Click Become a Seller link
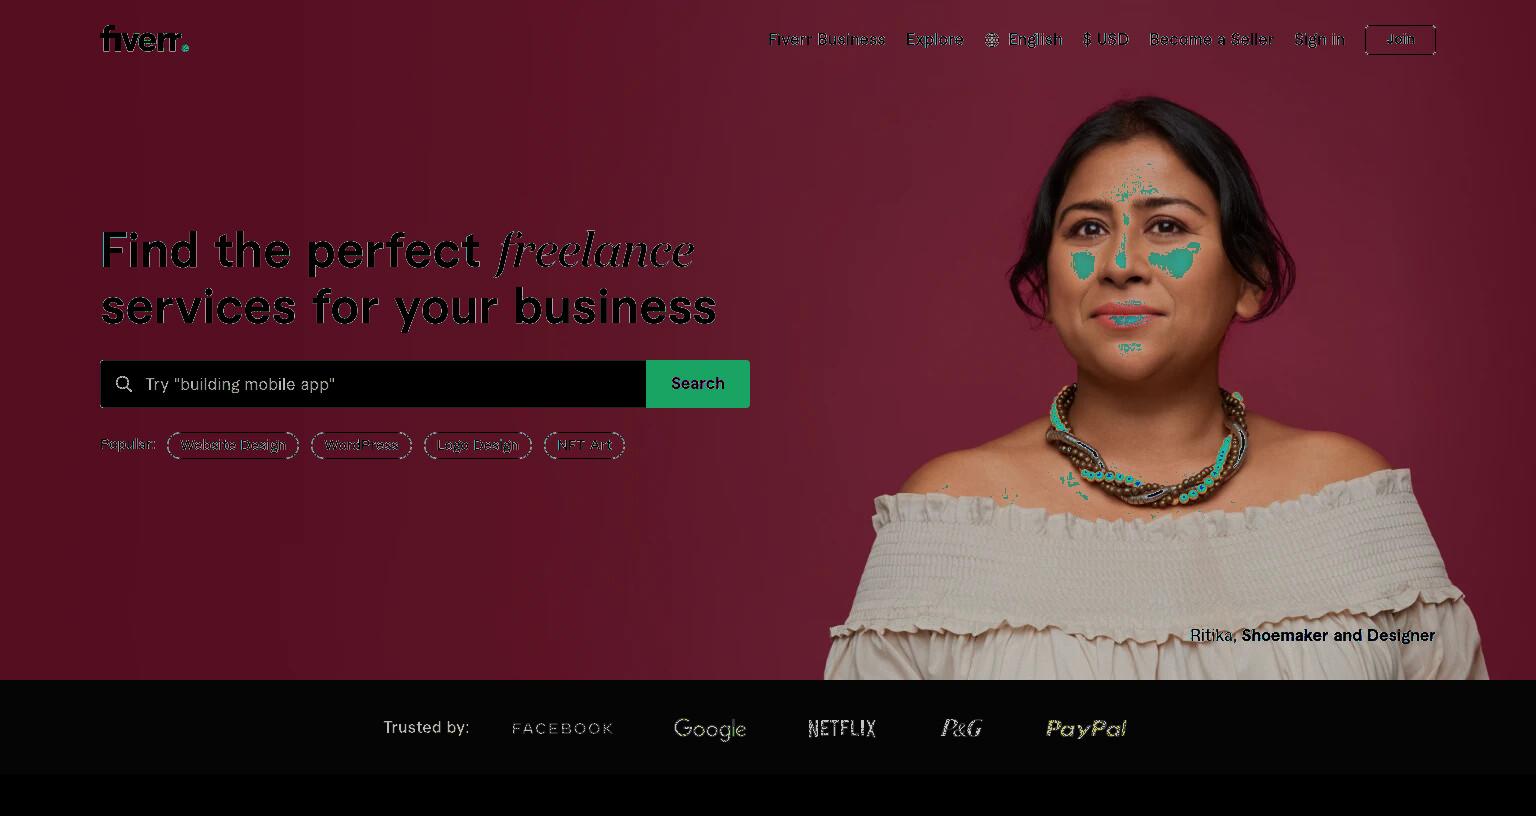This screenshot has height=816, width=1536. pyautogui.click(x=1211, y=40)
